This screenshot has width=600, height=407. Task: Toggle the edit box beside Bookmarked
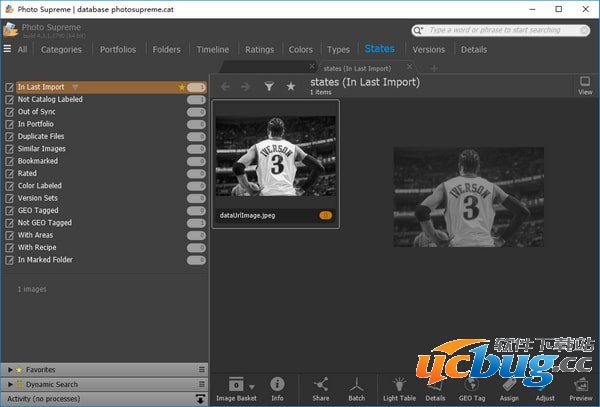(x=10, y=161)
